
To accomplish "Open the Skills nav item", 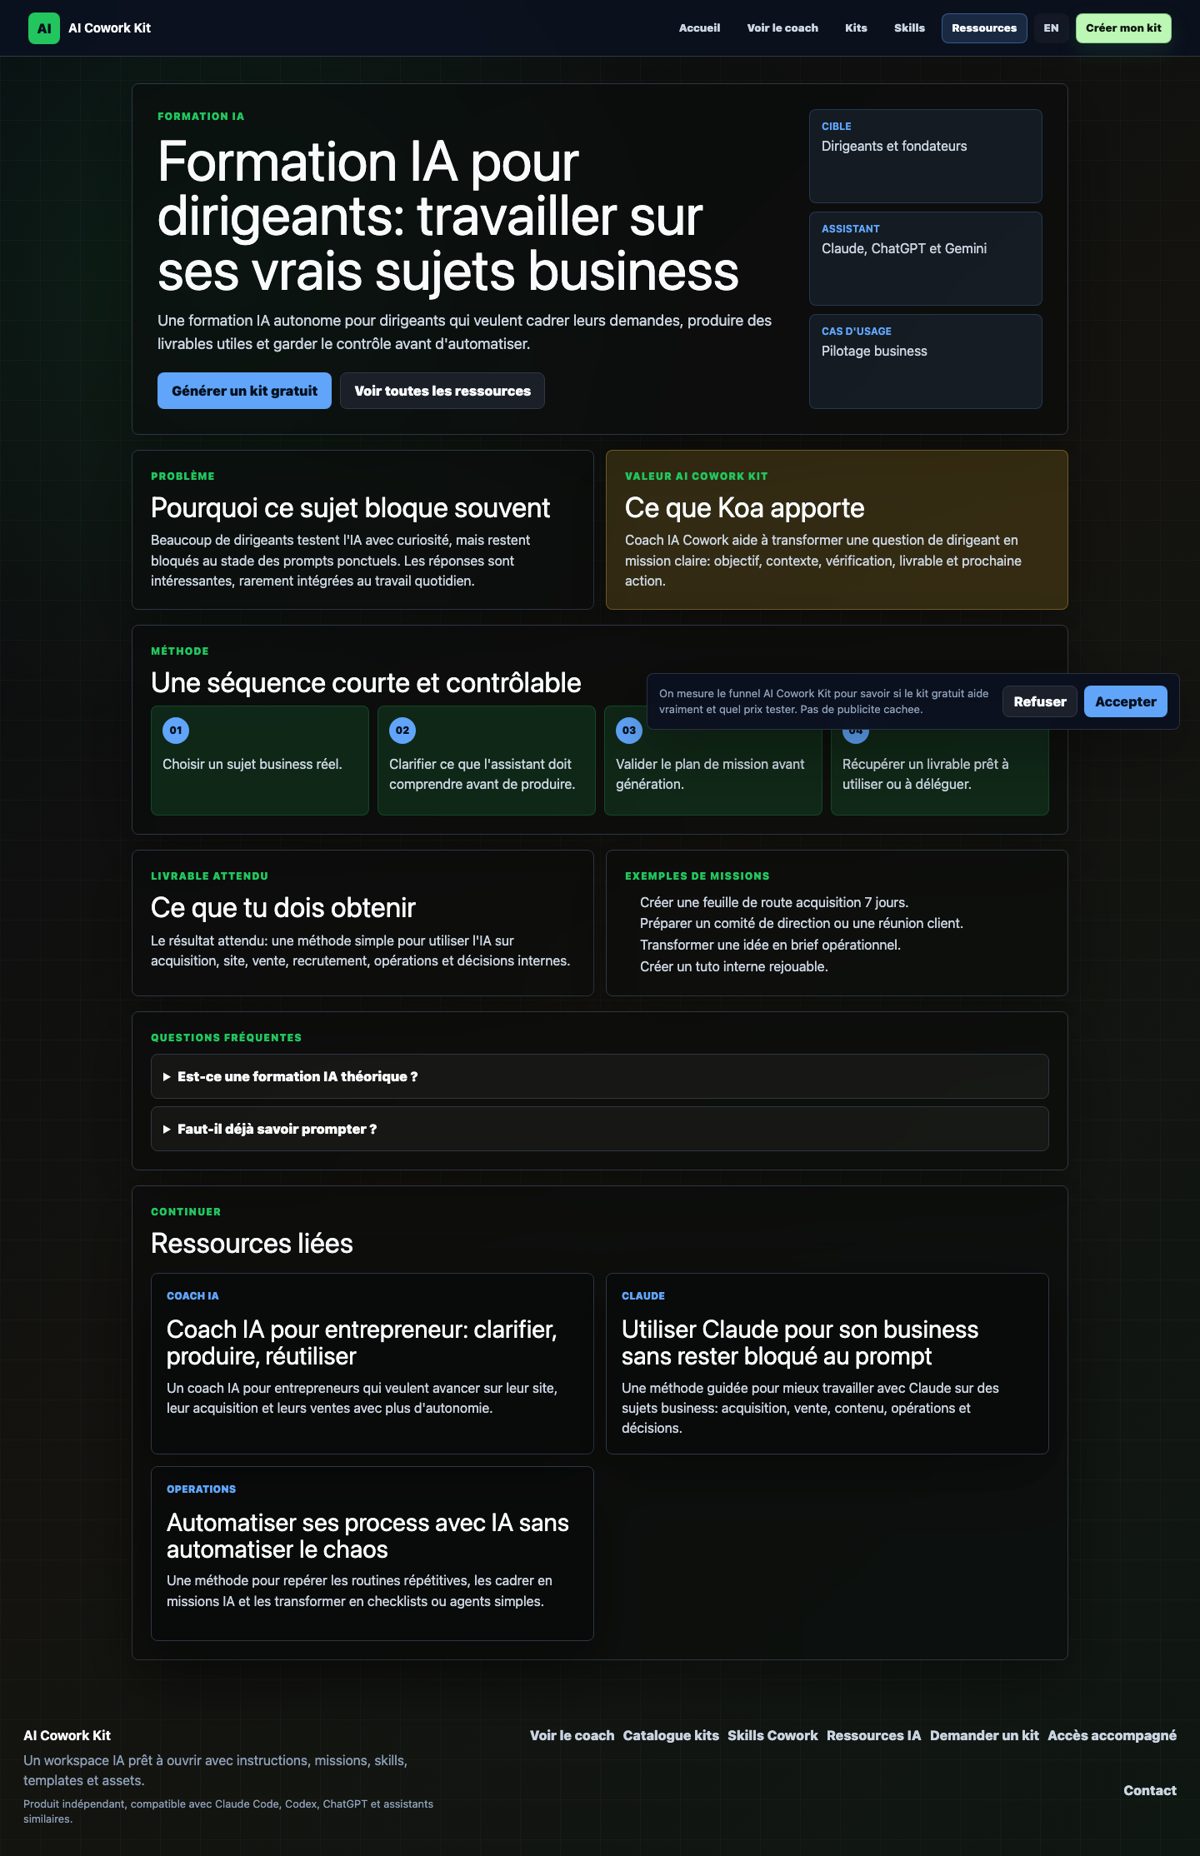I will (x=909, y=28).
